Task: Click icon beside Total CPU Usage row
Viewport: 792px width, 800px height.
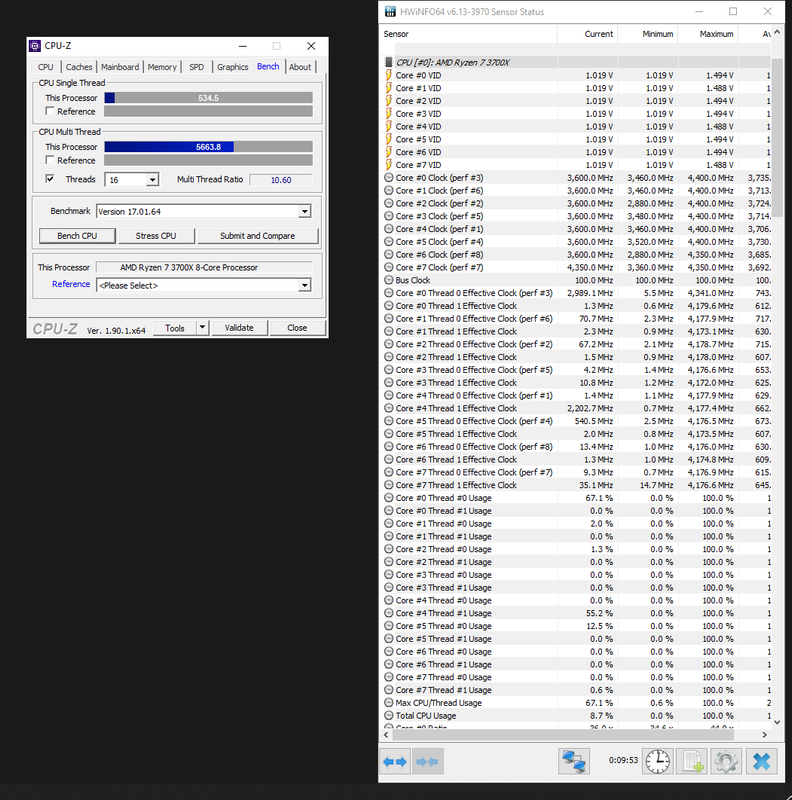Action: tap(388, 715)
